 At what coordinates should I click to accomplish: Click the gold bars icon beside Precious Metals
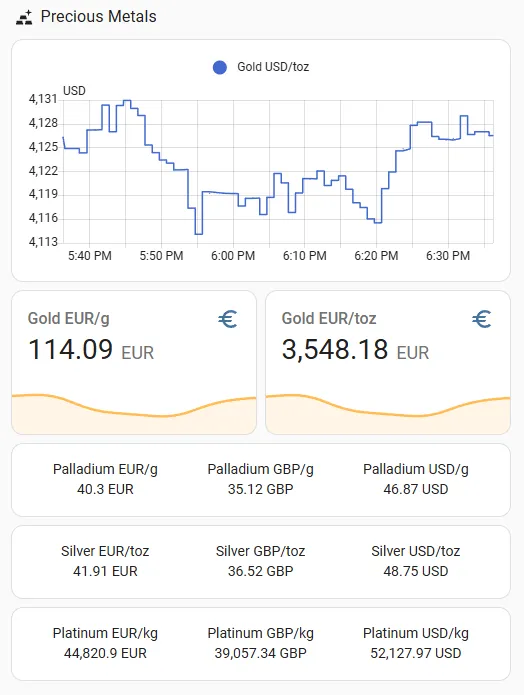(x=24, y=17)
